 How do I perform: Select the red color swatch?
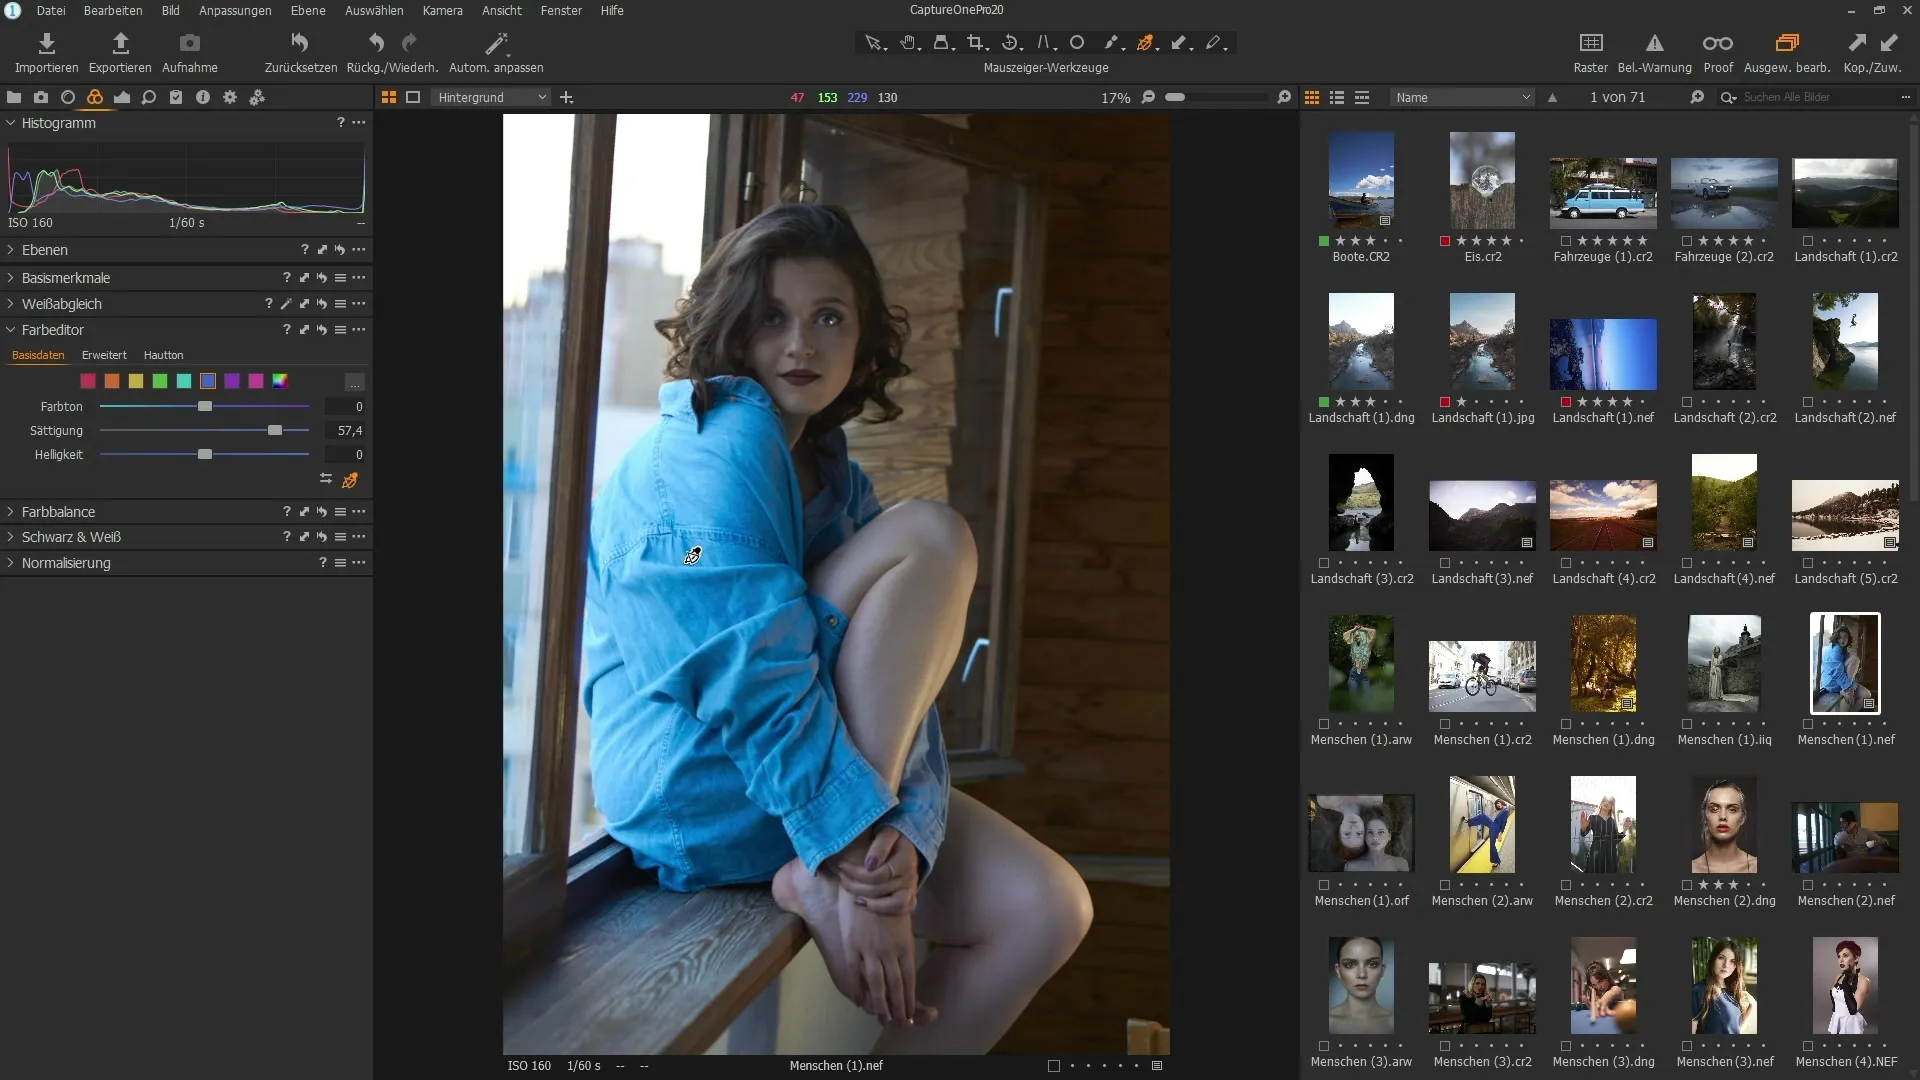88,381
